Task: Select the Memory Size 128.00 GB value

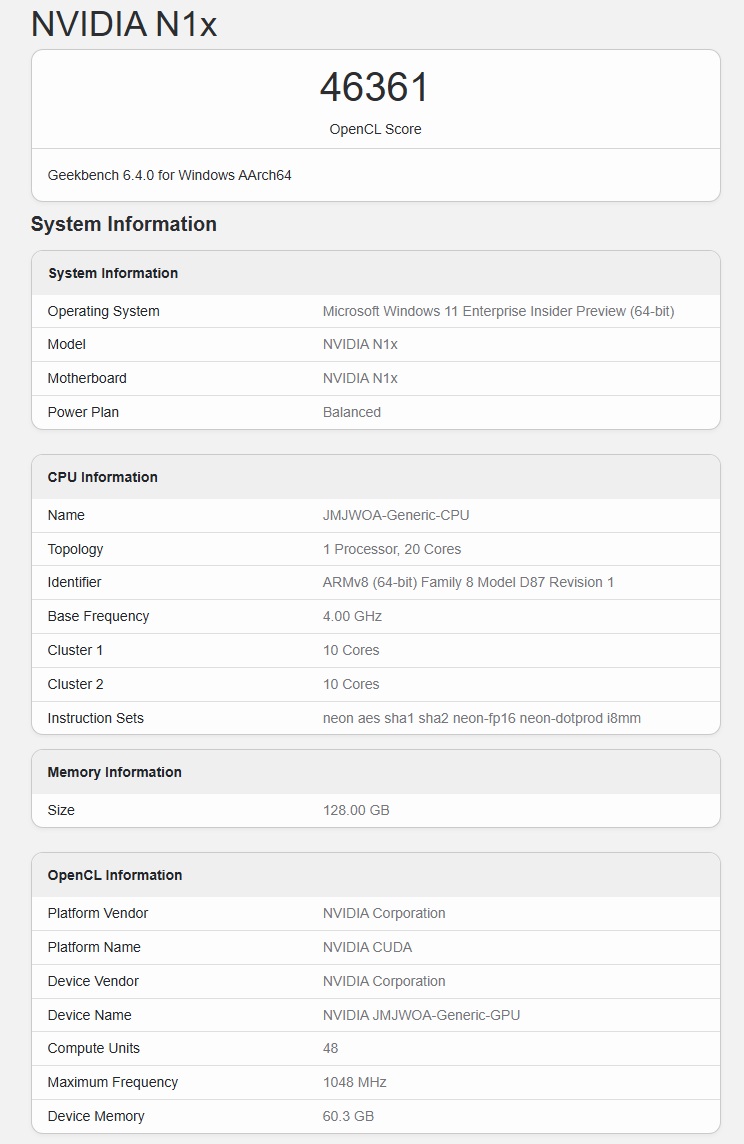Action: 356,811
